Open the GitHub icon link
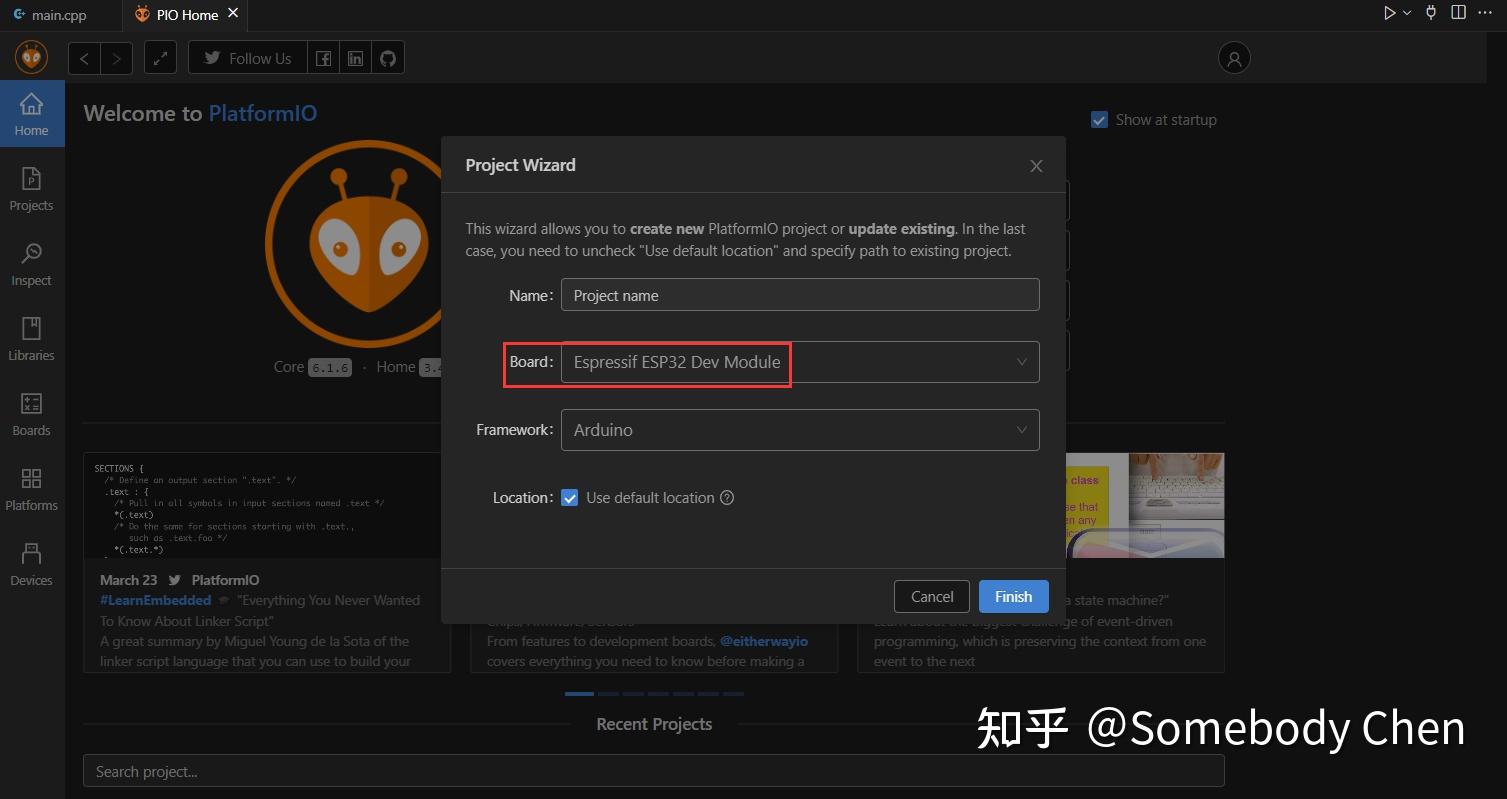The width and height of the screenshot is (1507, 799). pos(388,58)
